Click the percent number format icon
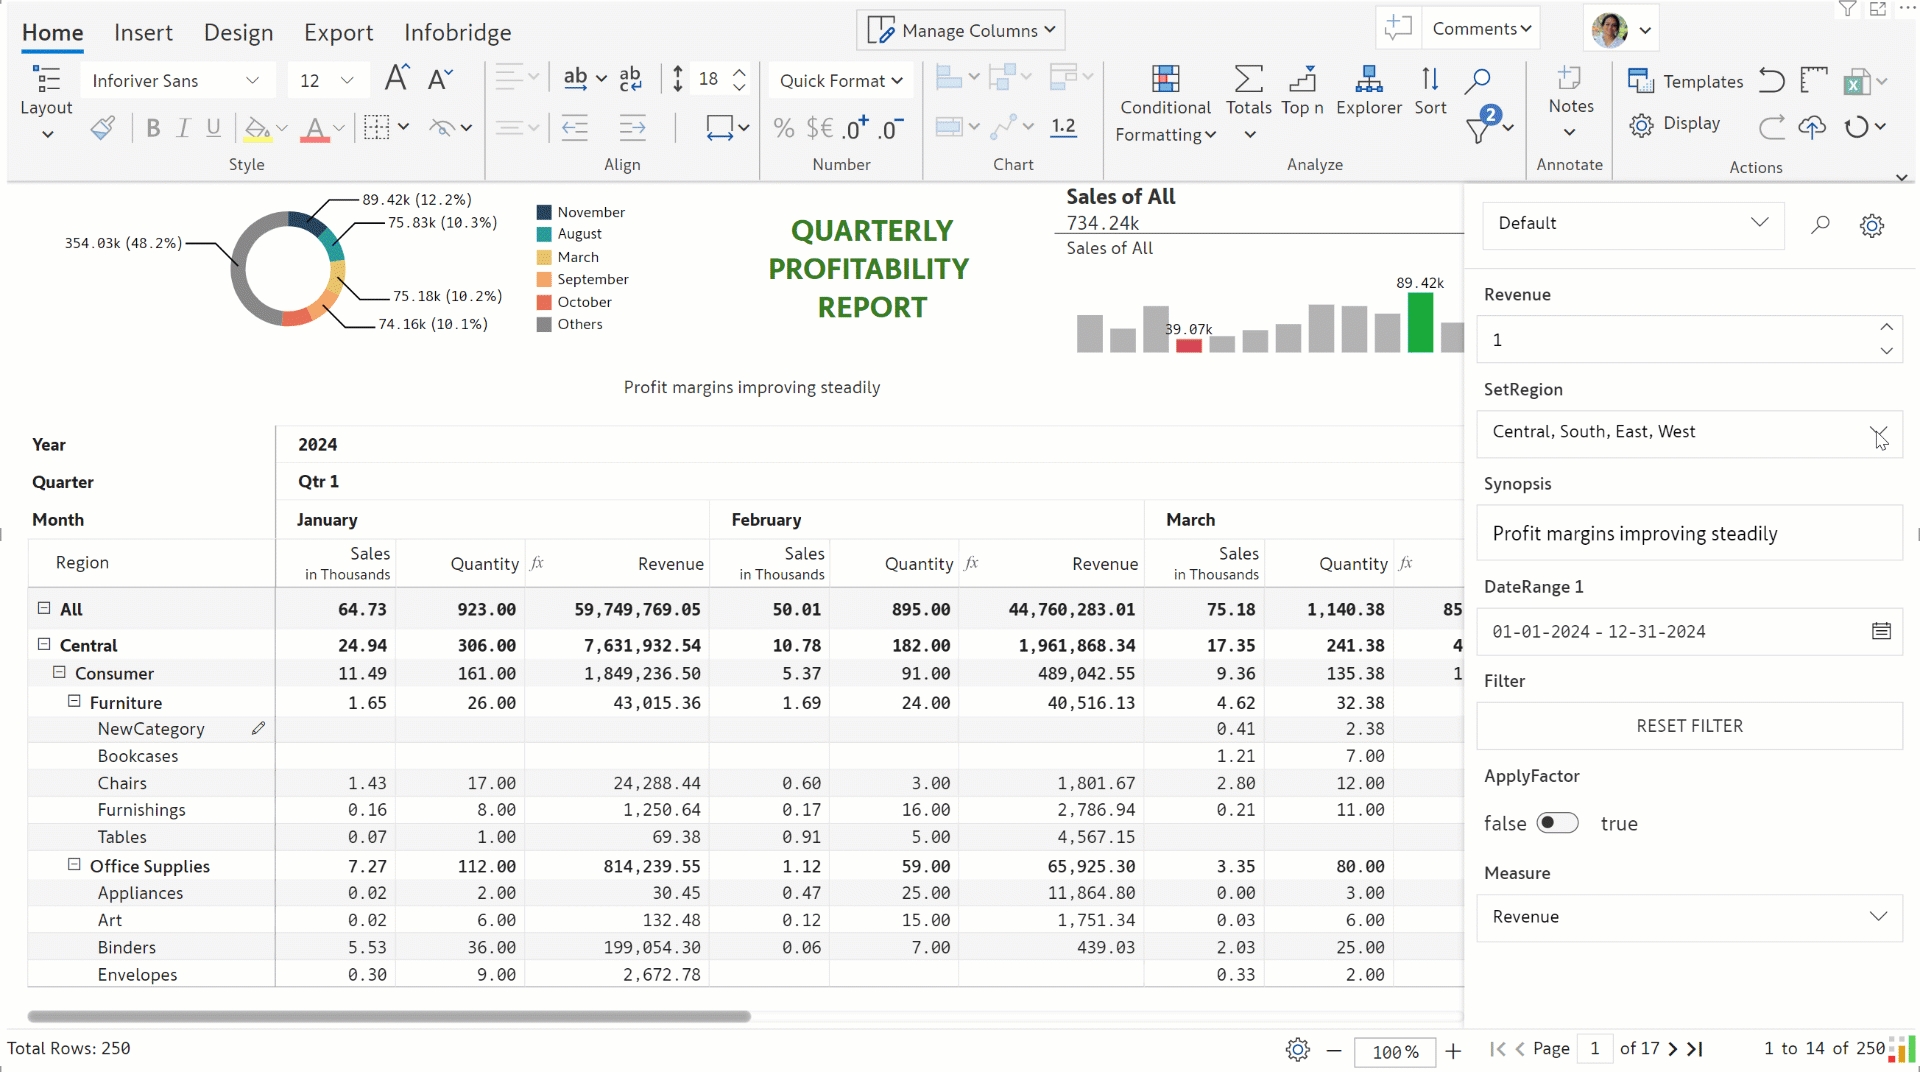The image size is (1920, 1072). tap(784, 128)
